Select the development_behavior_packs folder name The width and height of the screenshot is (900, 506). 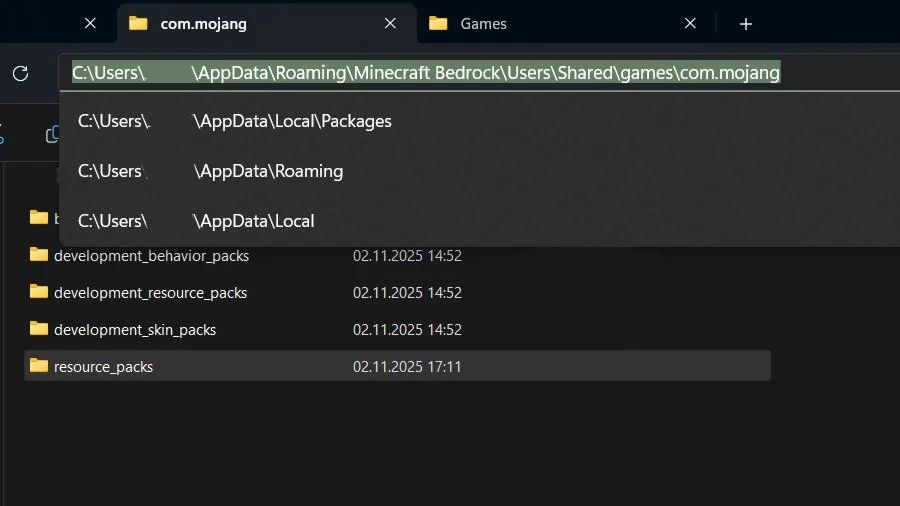click(x=151, y=255)
